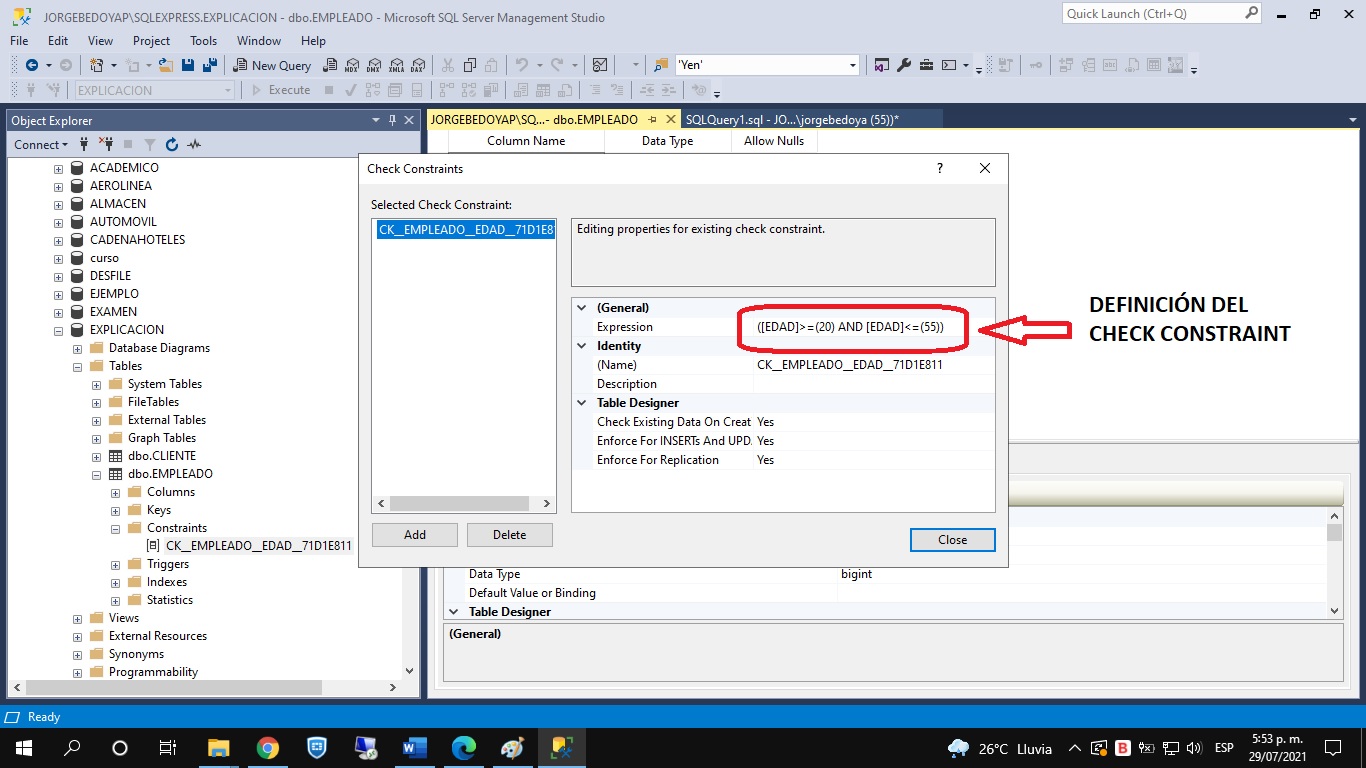Select the dbo.EMPLEADO table in the tree
1366x768 pixels.
click(x=170, y=474)
